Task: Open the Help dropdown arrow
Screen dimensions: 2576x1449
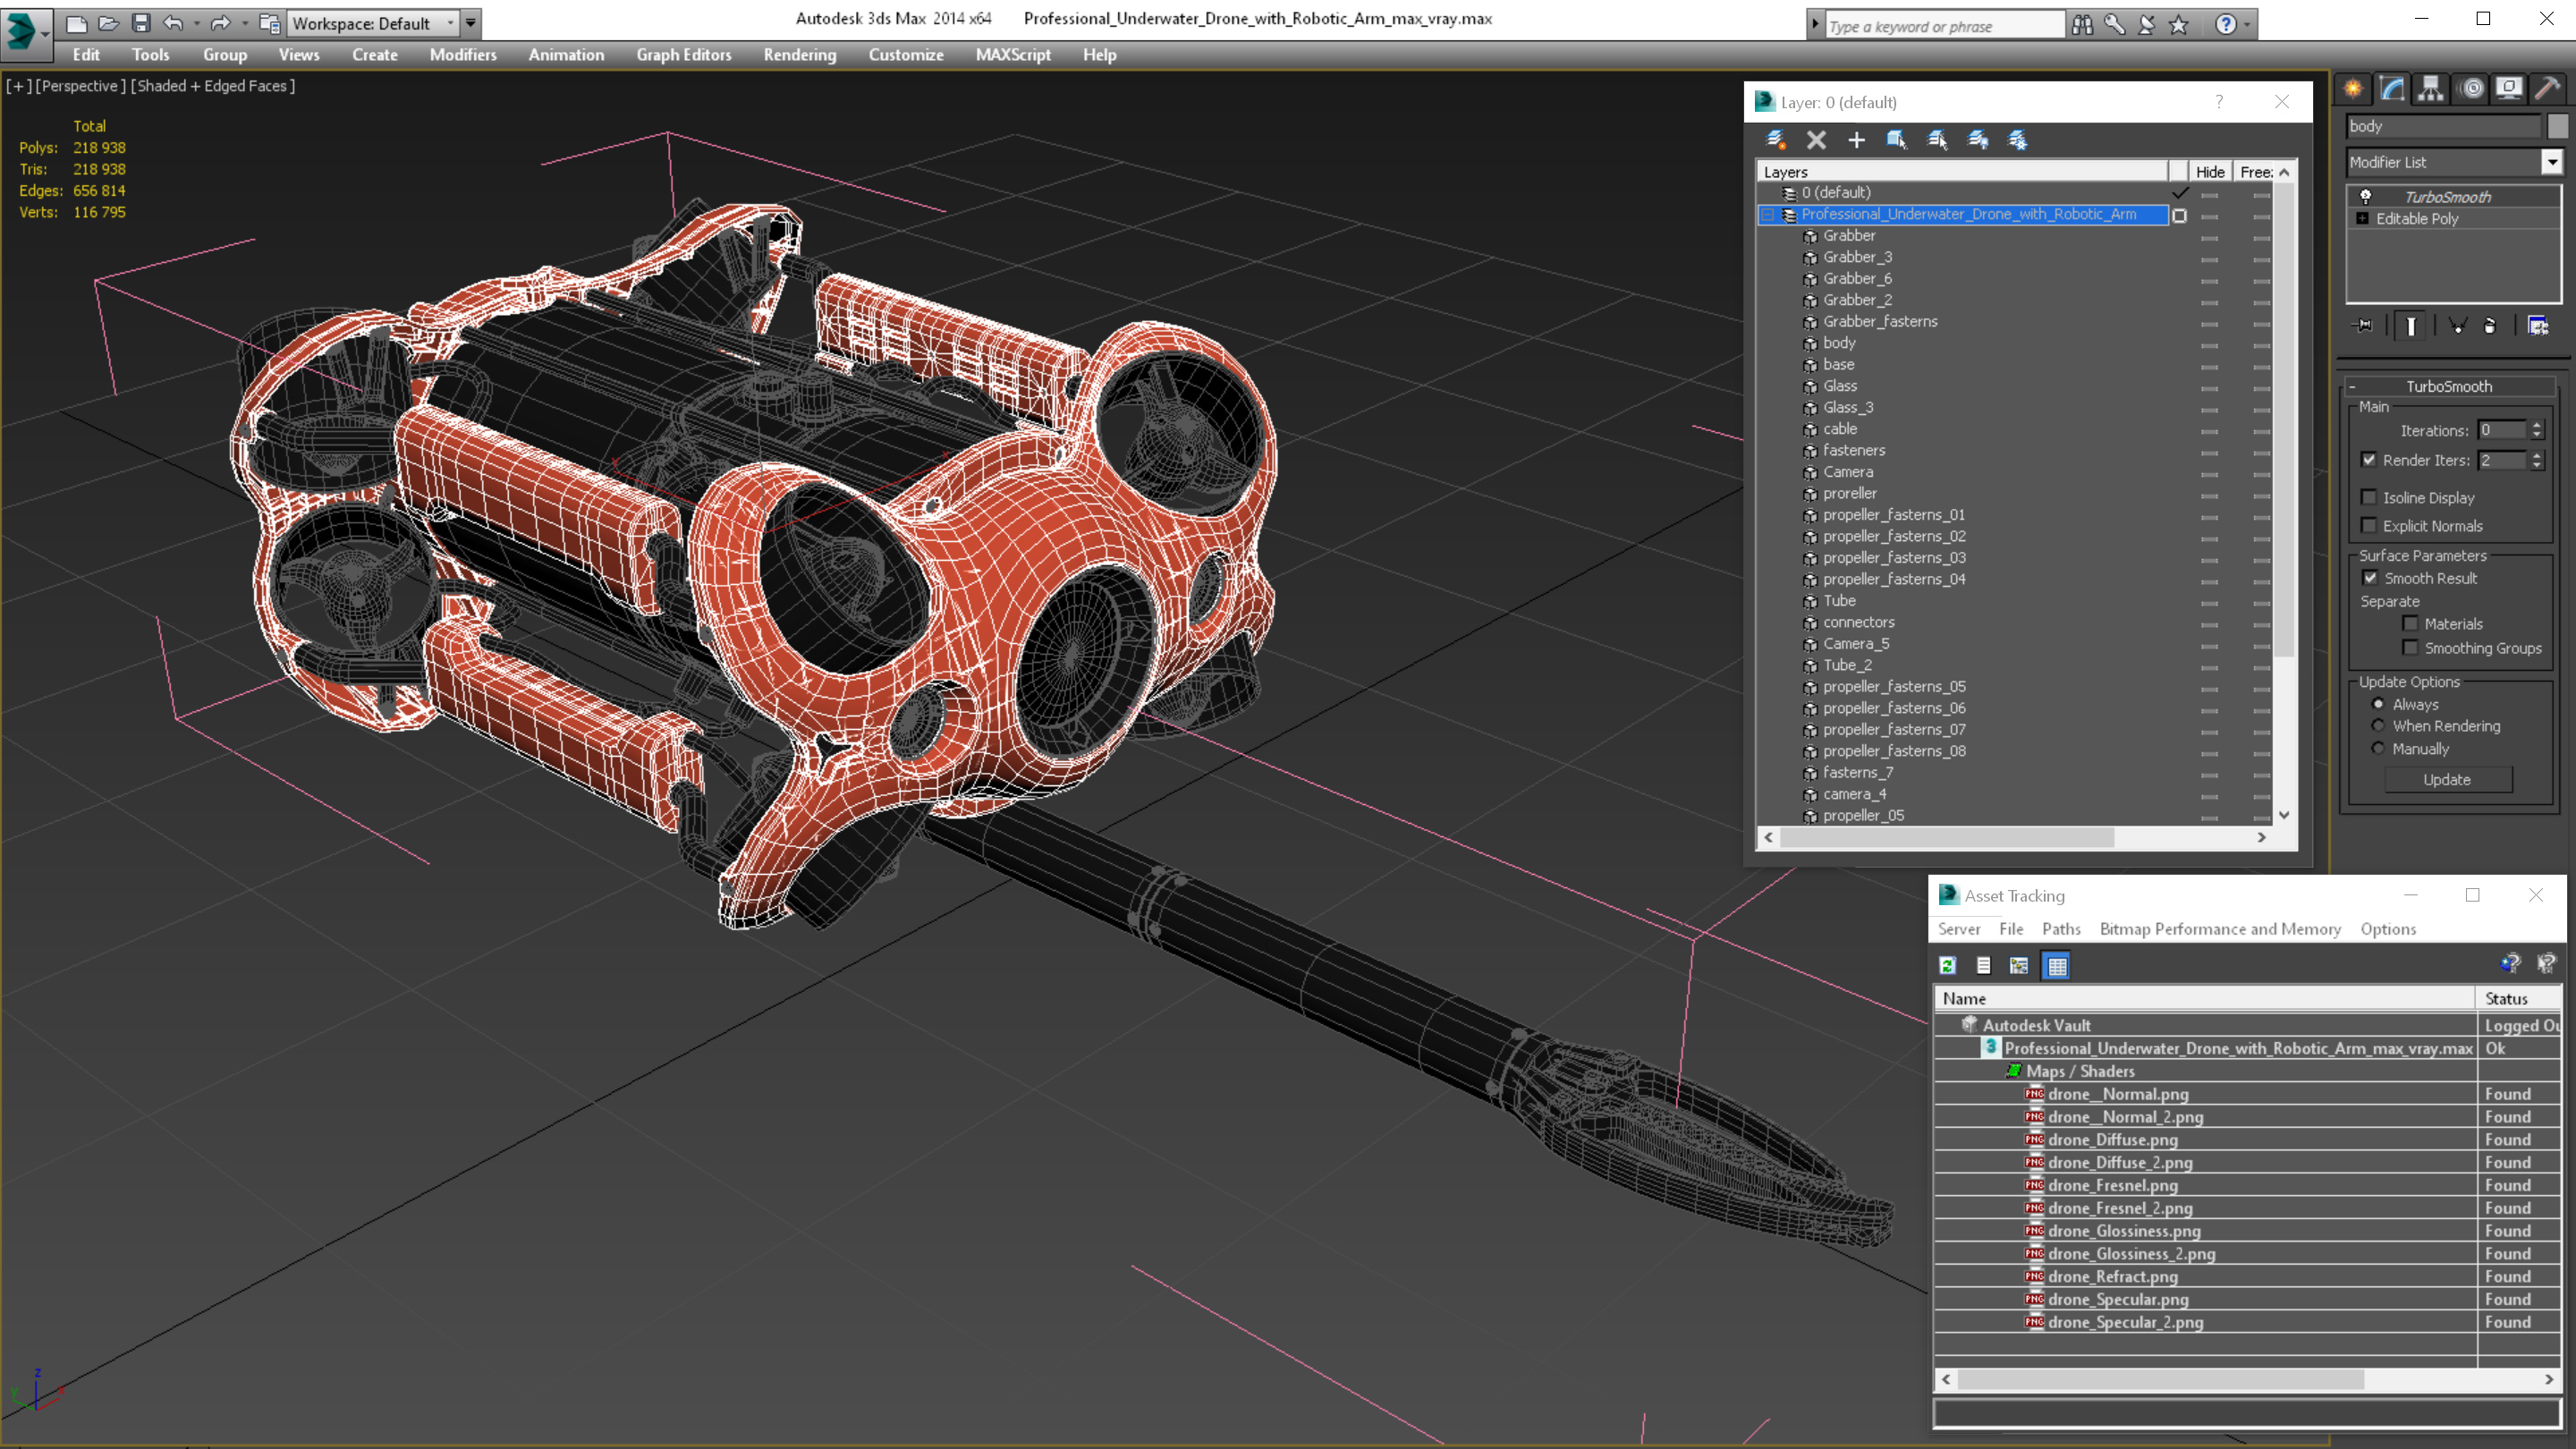Action: pos(2248,25)
